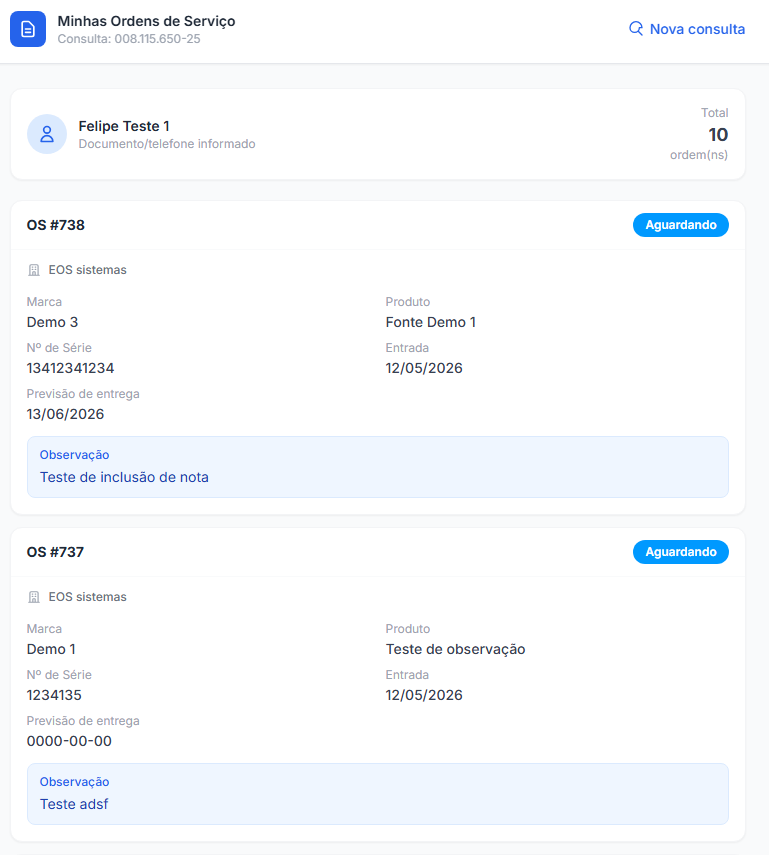Click the Aguardando badge on OS #737

681,552
